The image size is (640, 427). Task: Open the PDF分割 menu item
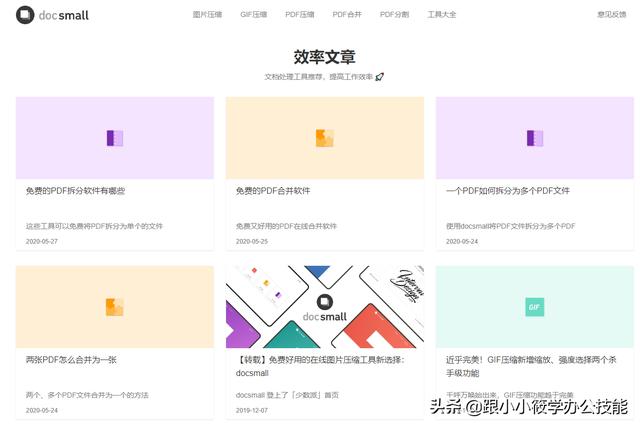tap(394, 15)
